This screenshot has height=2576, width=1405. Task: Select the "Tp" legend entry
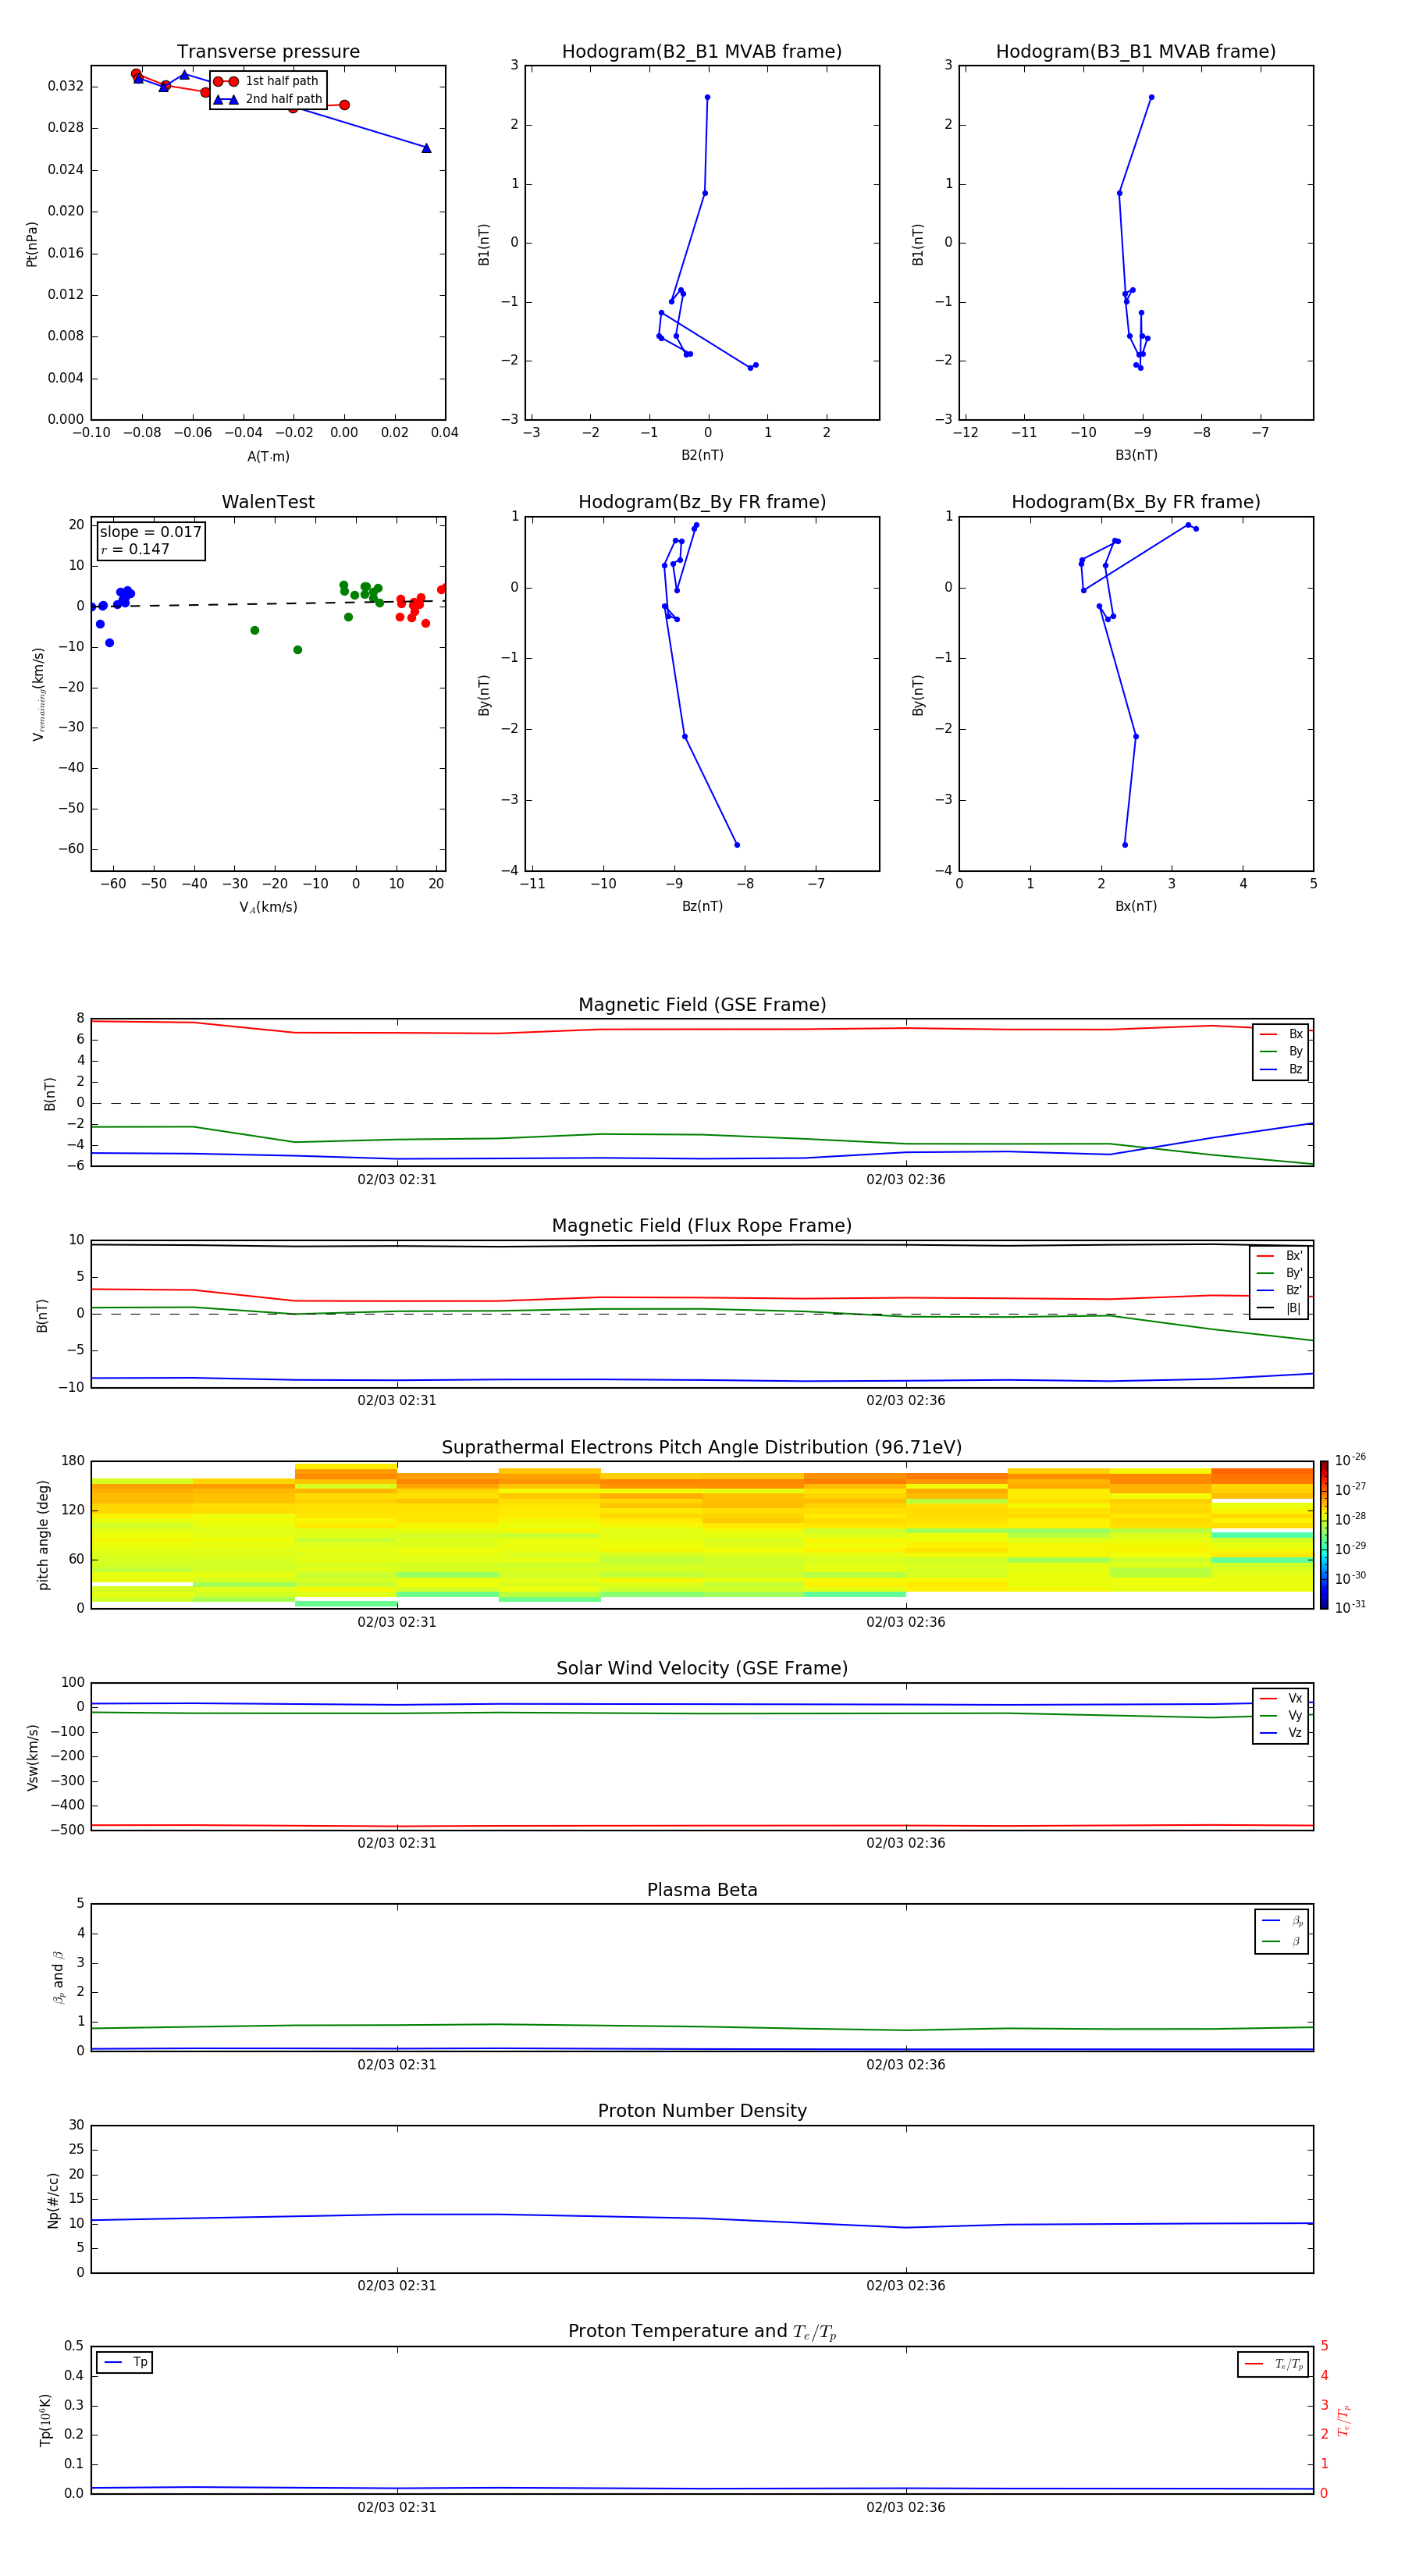coord(125,2362)
